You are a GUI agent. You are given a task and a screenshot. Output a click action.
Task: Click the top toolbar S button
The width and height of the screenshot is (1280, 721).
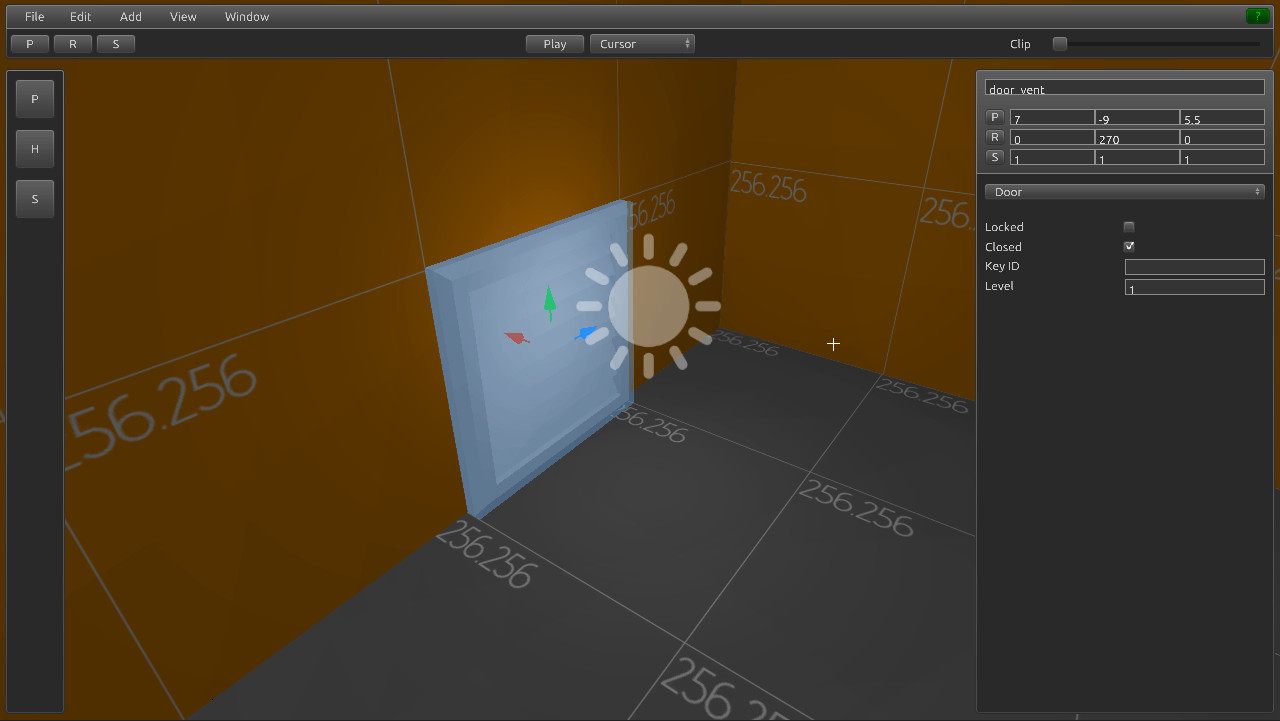(116, 44)
